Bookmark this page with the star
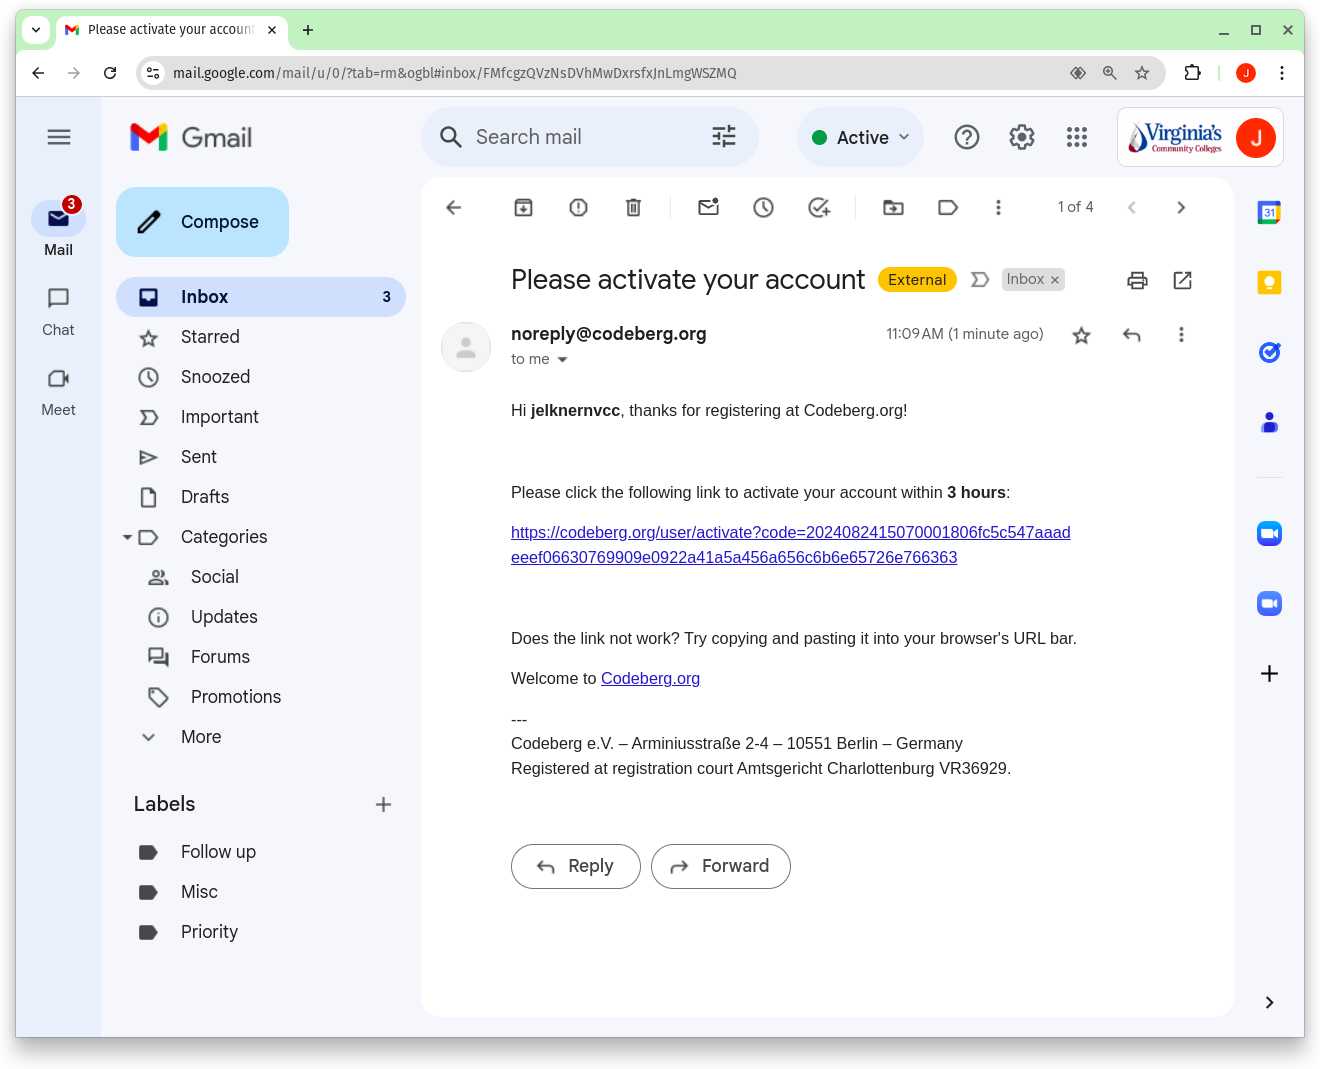 (x=1142, y=73)
